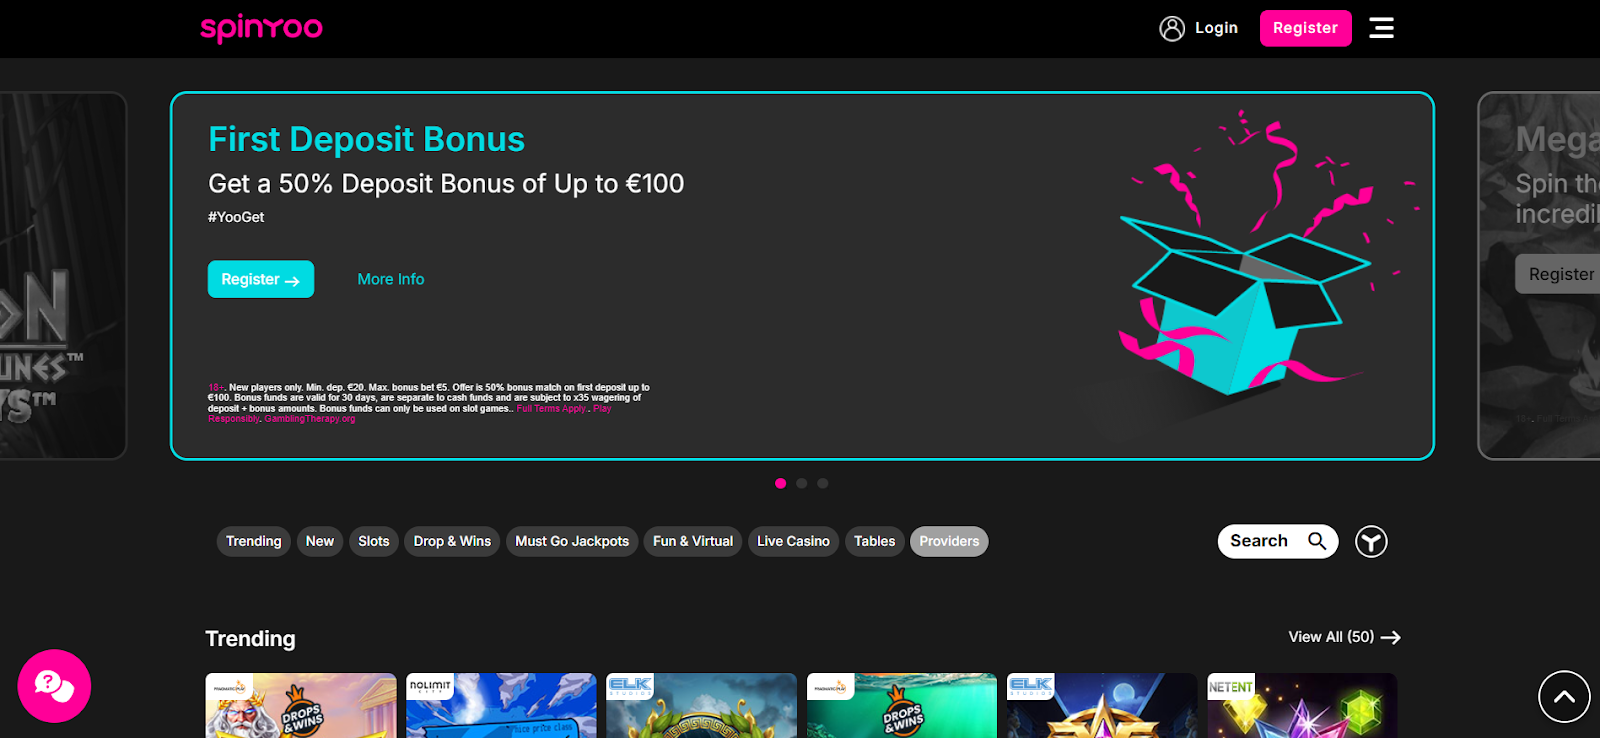The image size is (1600, 738).
Task: Click the scroll-to-top arrow icon
Action: (1564, 697)
